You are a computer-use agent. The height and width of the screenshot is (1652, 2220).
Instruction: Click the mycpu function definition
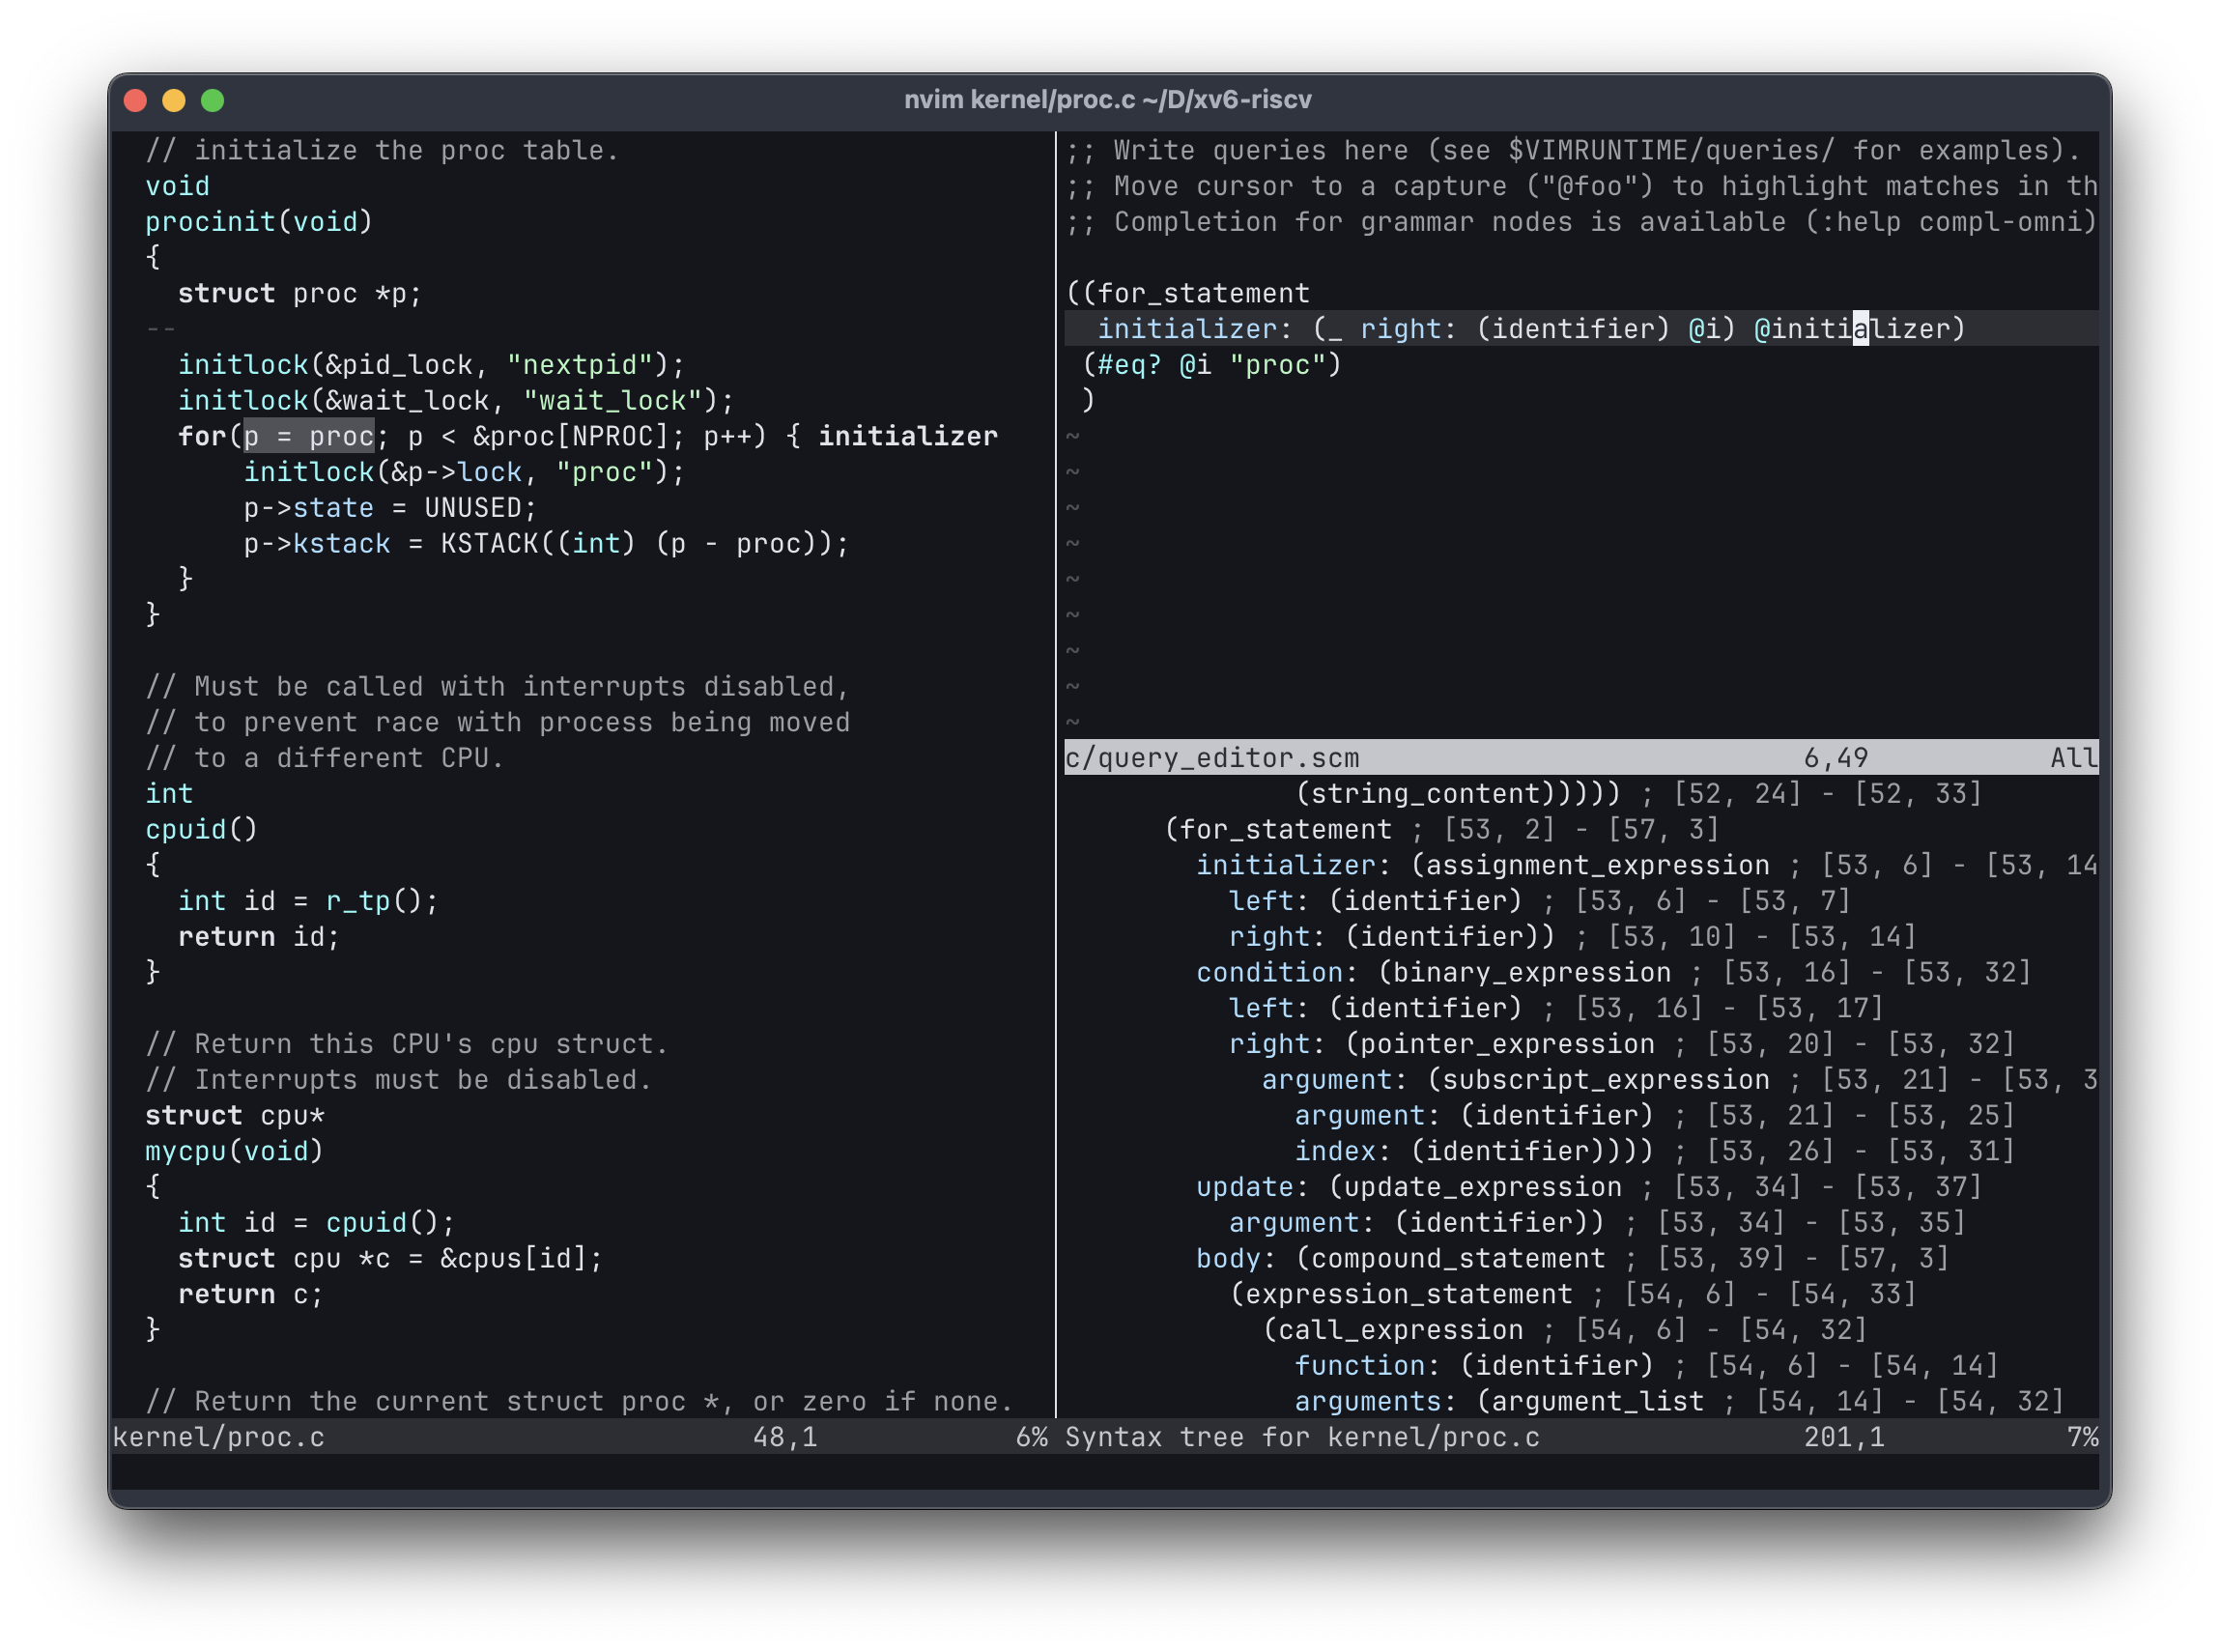coord(186,1151)
